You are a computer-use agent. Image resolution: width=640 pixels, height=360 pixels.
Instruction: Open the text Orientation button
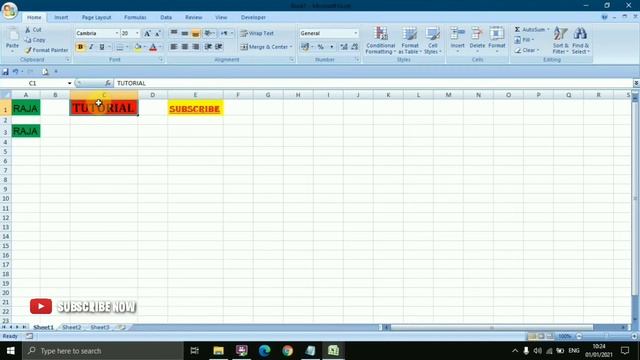[x=209, y=33]
